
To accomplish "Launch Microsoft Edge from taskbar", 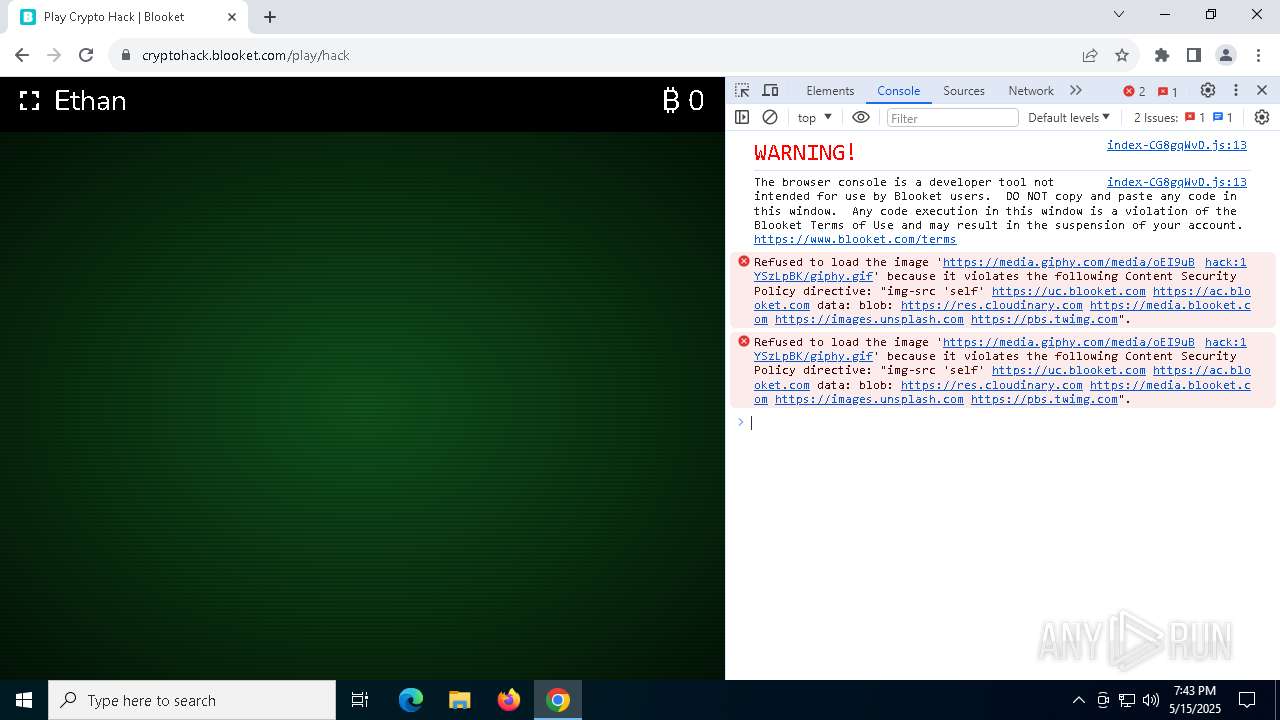I will click(411, 700).
